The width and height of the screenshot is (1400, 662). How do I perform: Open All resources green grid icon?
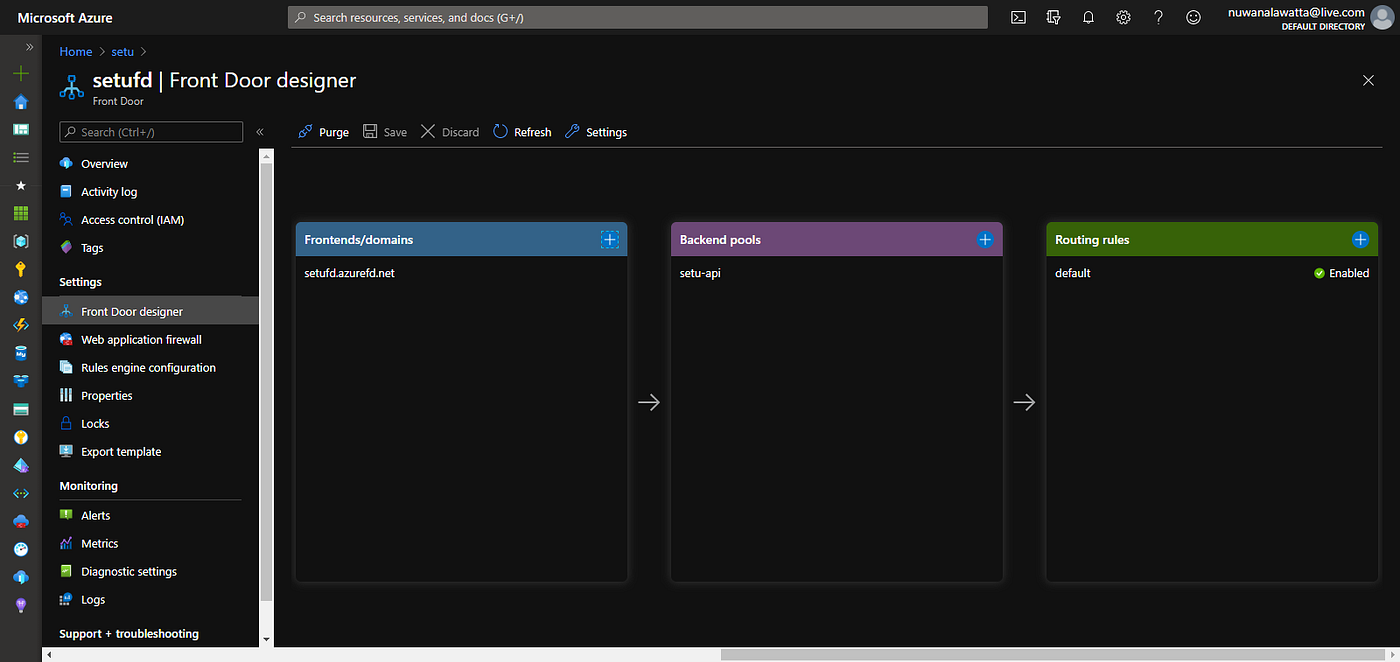(21, 213)
